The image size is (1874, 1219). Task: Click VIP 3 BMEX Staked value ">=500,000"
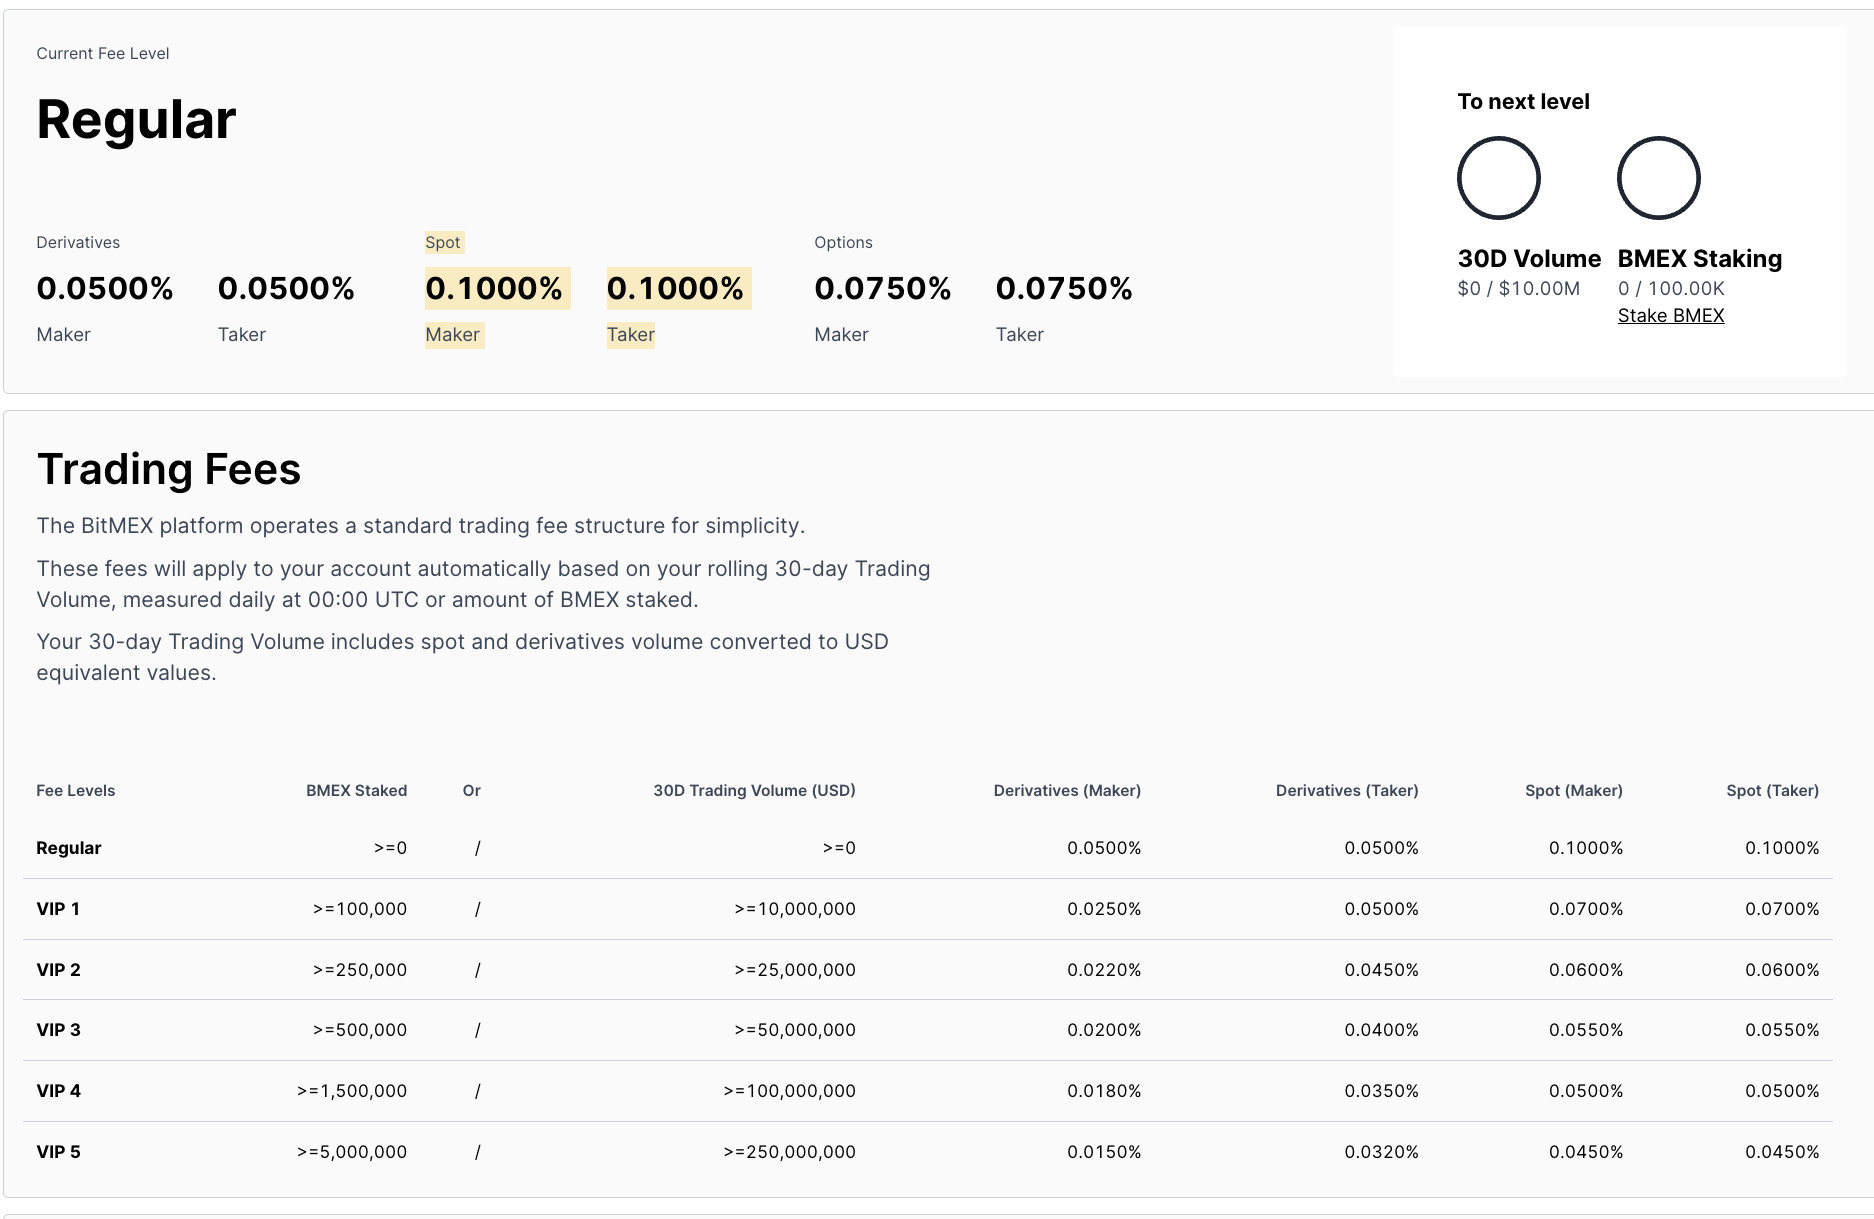tap(360, 1030)
